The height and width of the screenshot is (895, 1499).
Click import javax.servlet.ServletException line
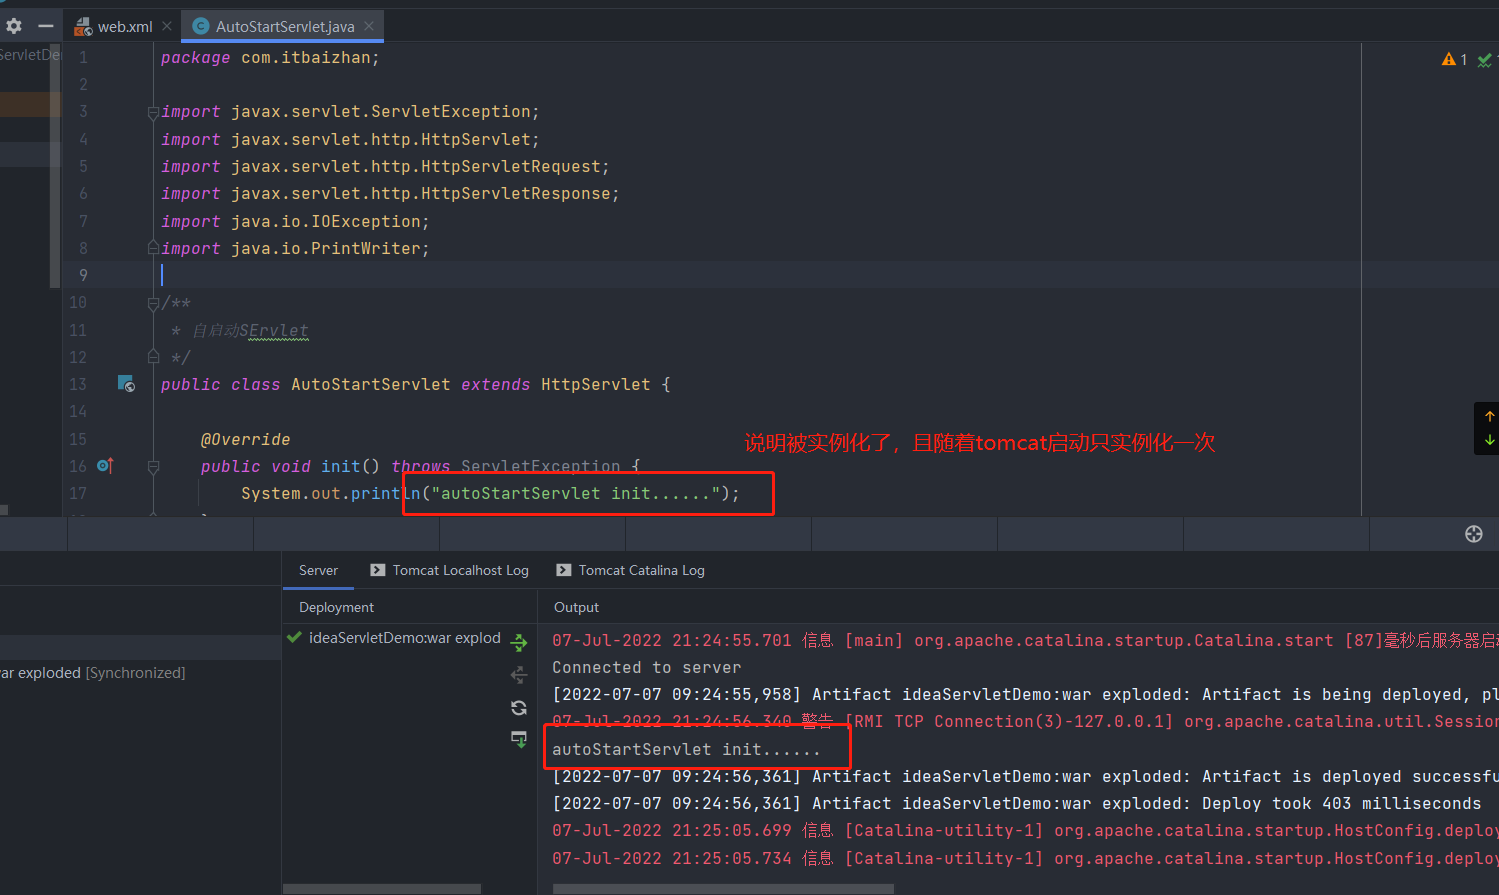tap(350, 112)
